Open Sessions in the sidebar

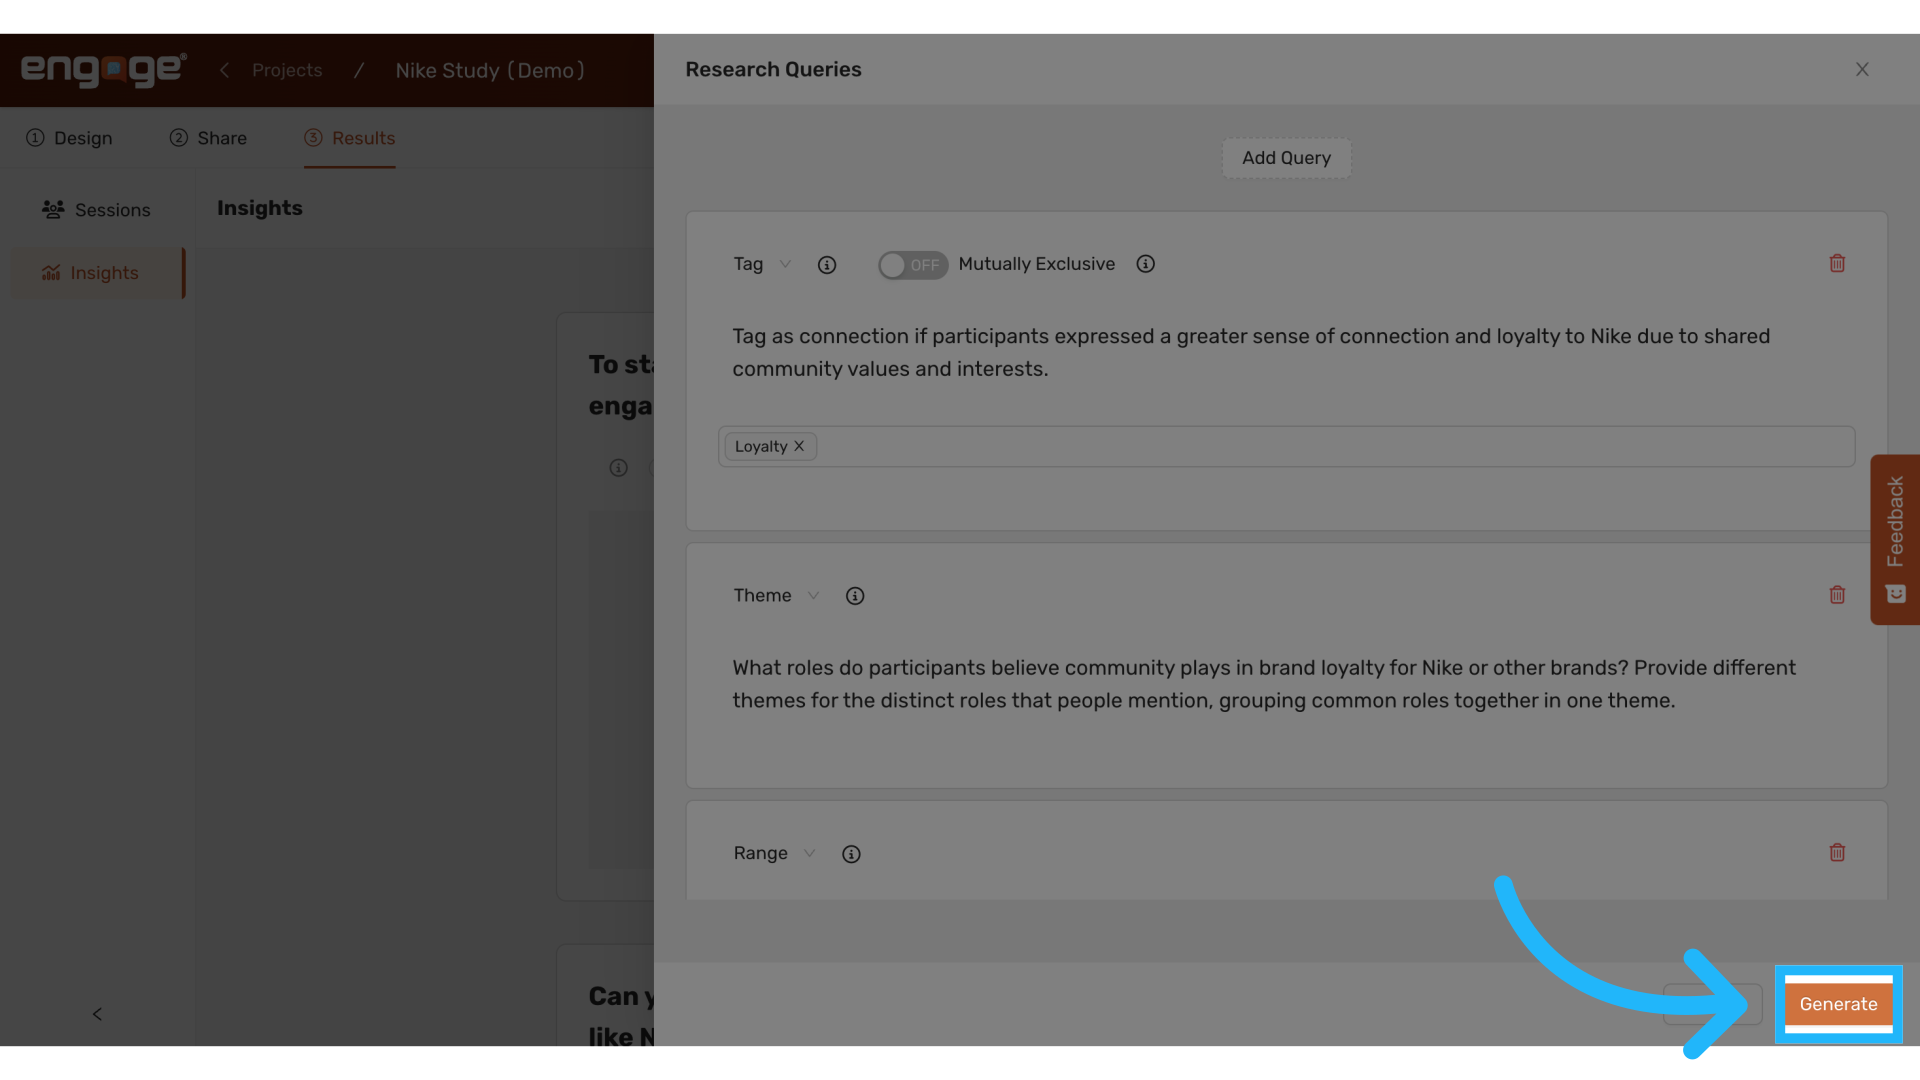coord(97,210)
